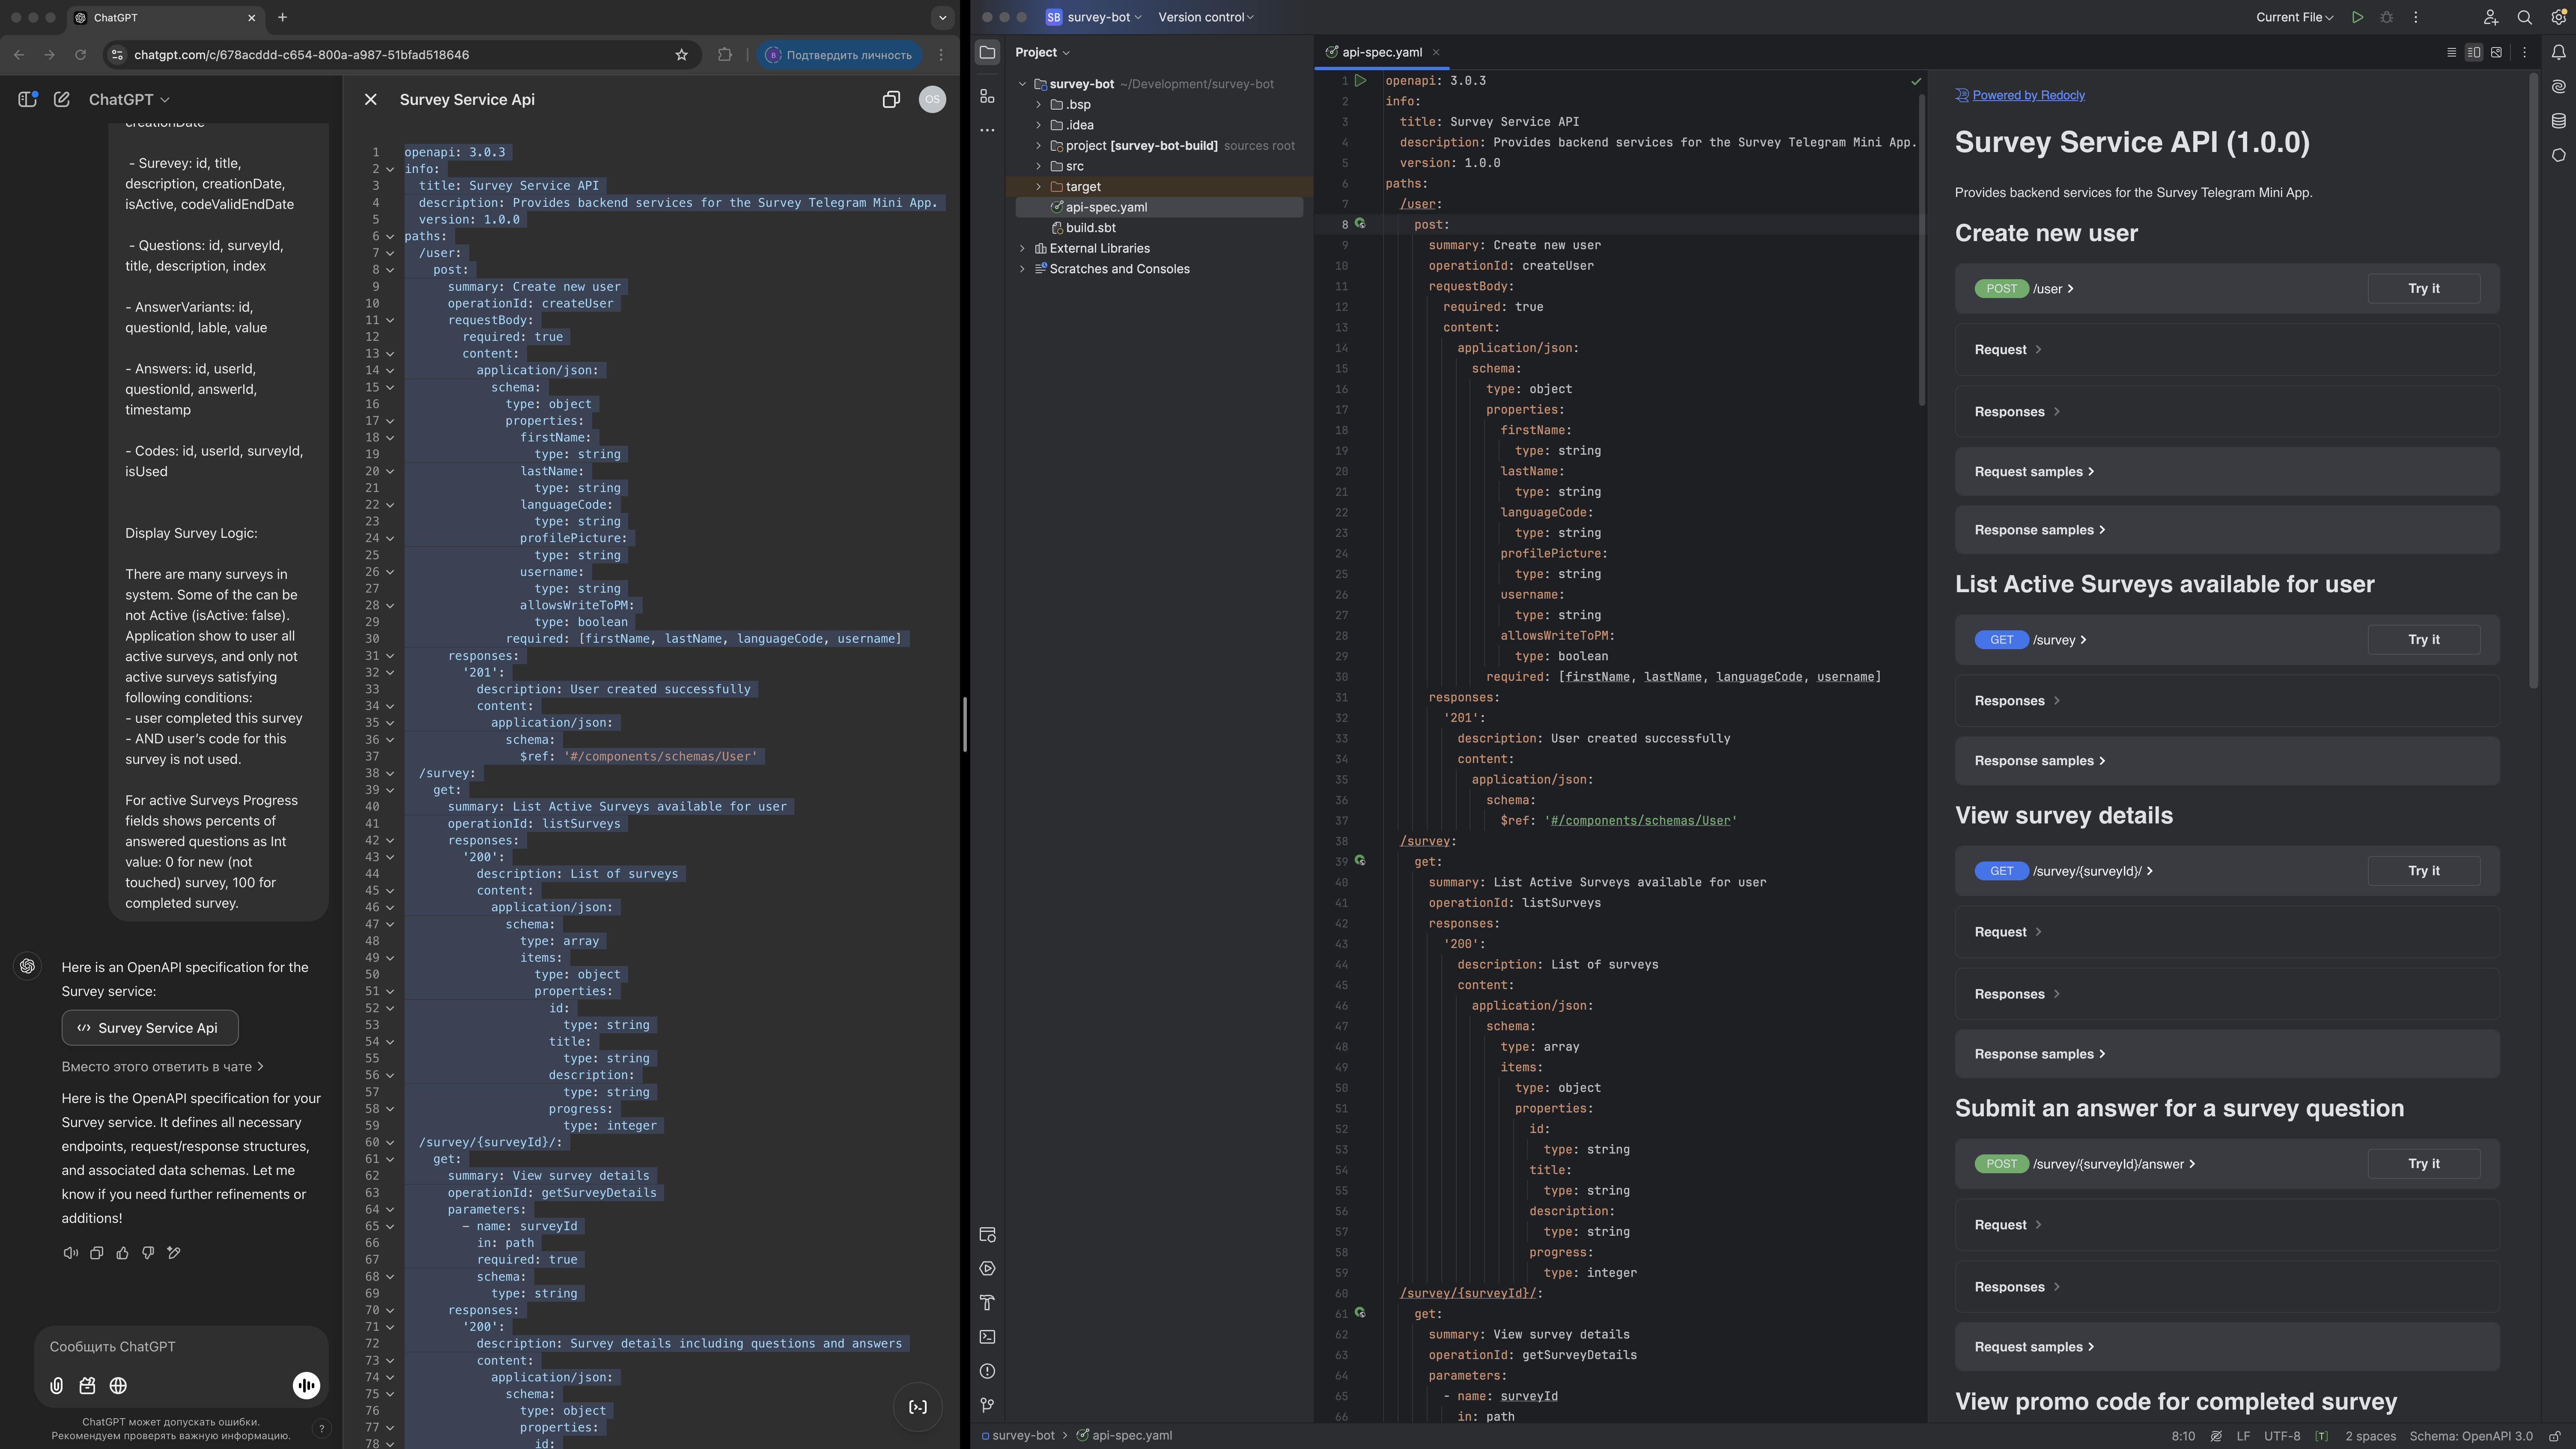The height and width of the screenshot is (1449, 2576).
Task: Open Problems tool window in IDE
Action: tap(987, 1371)
